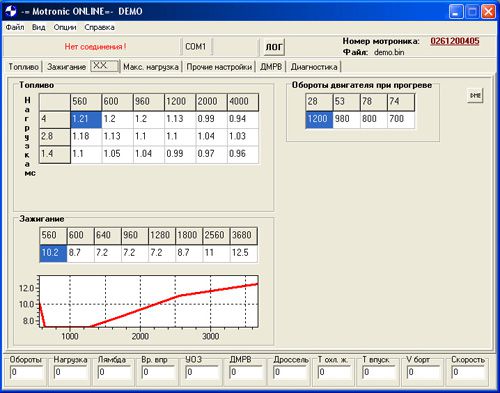Select ignition value 11
This screenshot has height=393, width=500.
(x=216, y=253)
